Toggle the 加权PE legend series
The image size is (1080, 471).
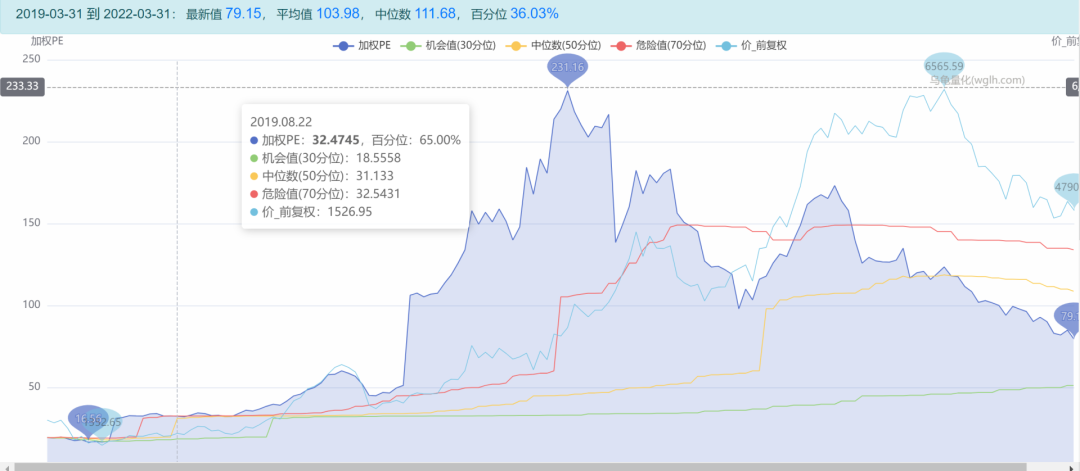(364, 45)
